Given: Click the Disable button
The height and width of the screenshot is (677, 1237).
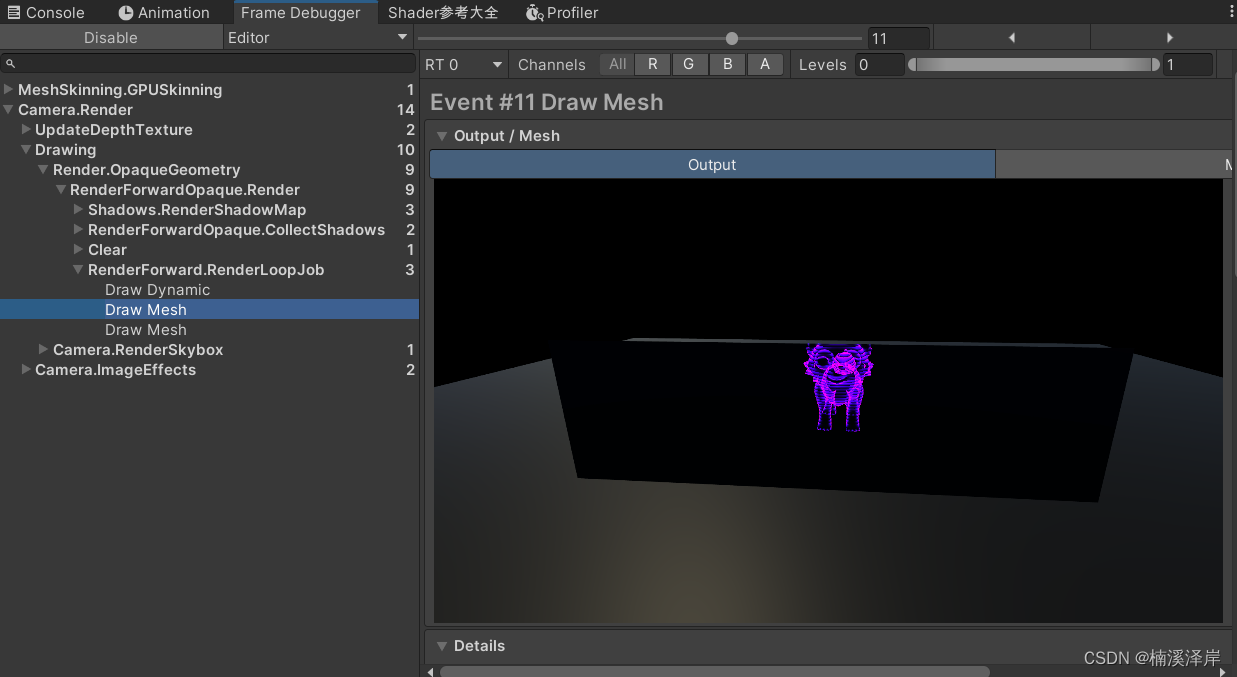Looking at the screenshot, I should (111, 36).
